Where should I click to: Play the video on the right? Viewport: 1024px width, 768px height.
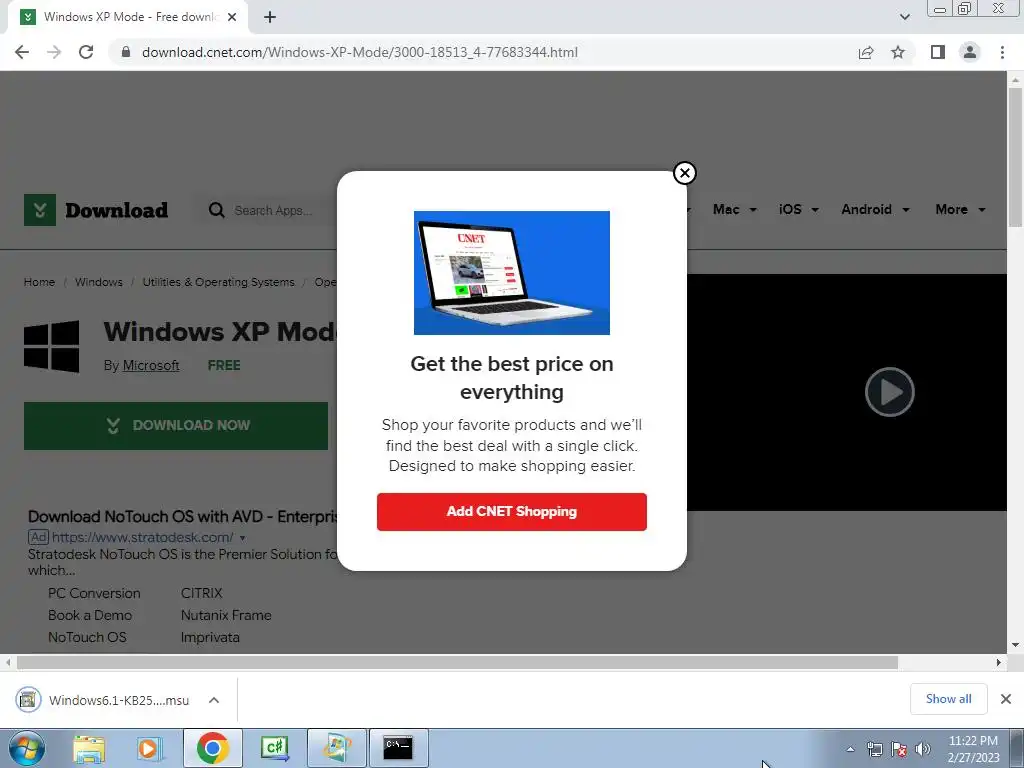tap(889, 392)
